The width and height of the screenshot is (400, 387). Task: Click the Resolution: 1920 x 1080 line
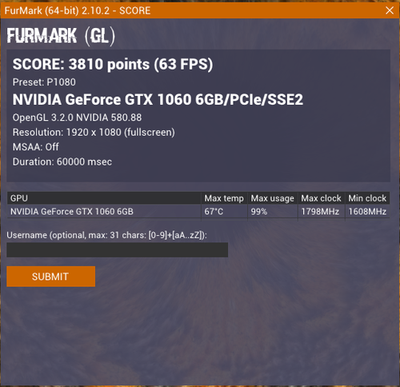click(x=94, y=132)
